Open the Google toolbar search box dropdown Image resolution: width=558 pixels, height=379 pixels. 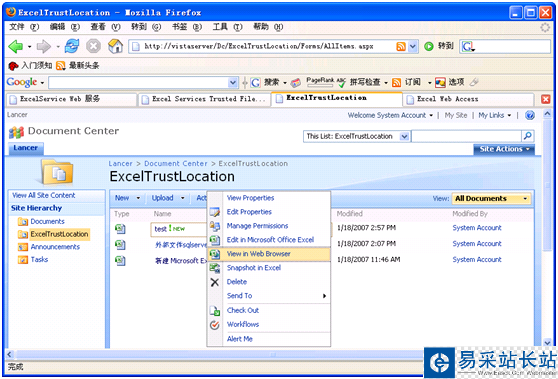tap(233, 83)
